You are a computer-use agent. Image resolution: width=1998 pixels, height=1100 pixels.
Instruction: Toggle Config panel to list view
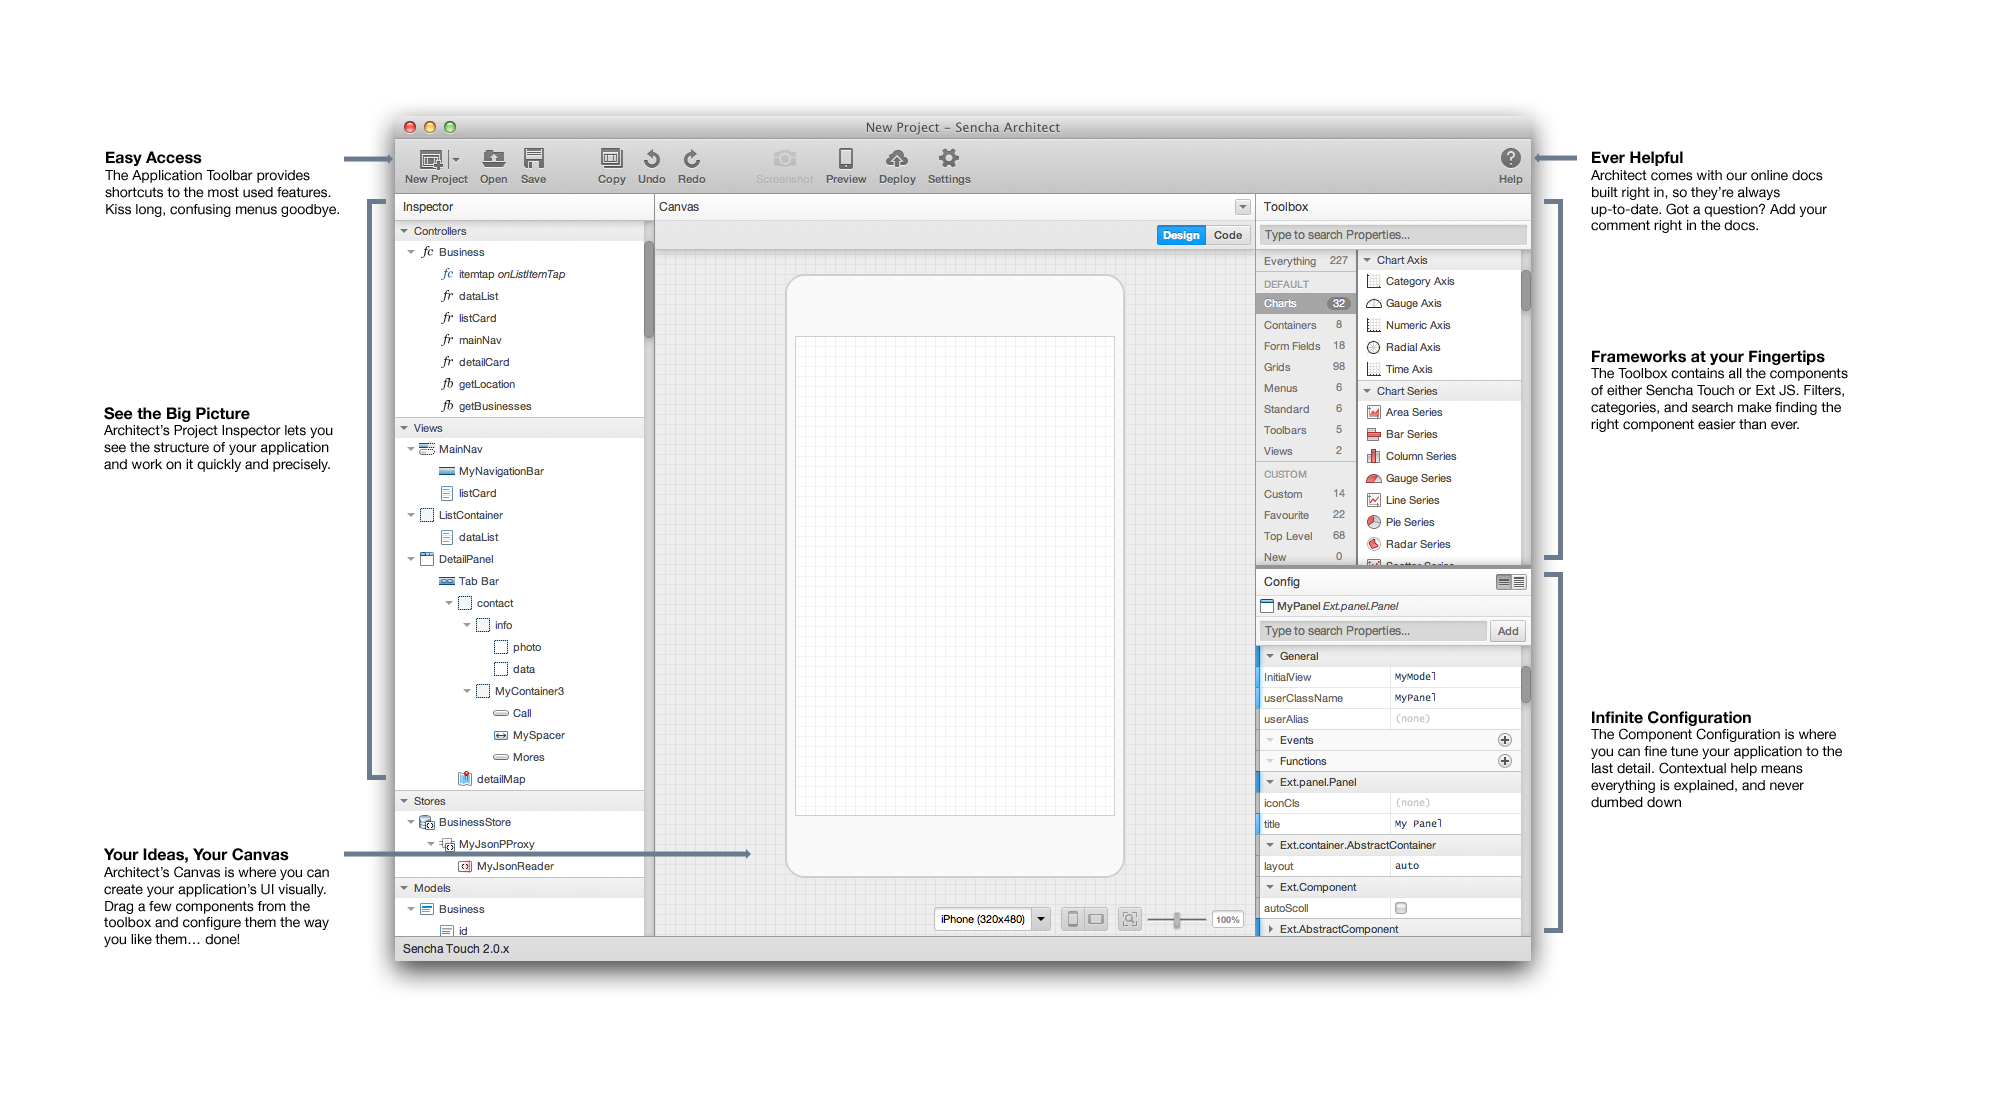click(x=1519, y=582)
